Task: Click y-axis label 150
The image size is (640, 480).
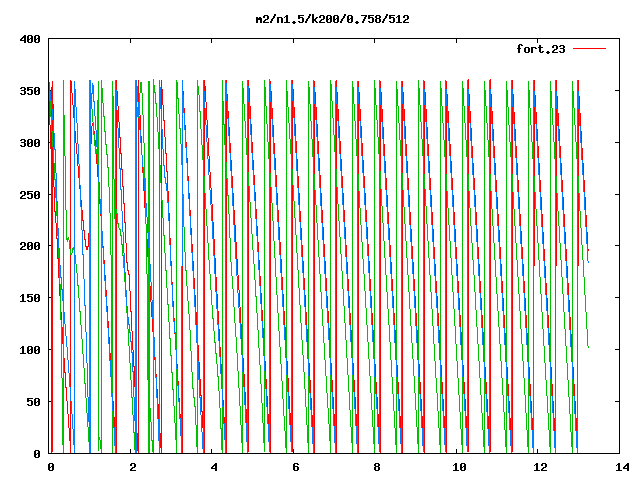Action: pyautogui.click(x=30, y=298)
